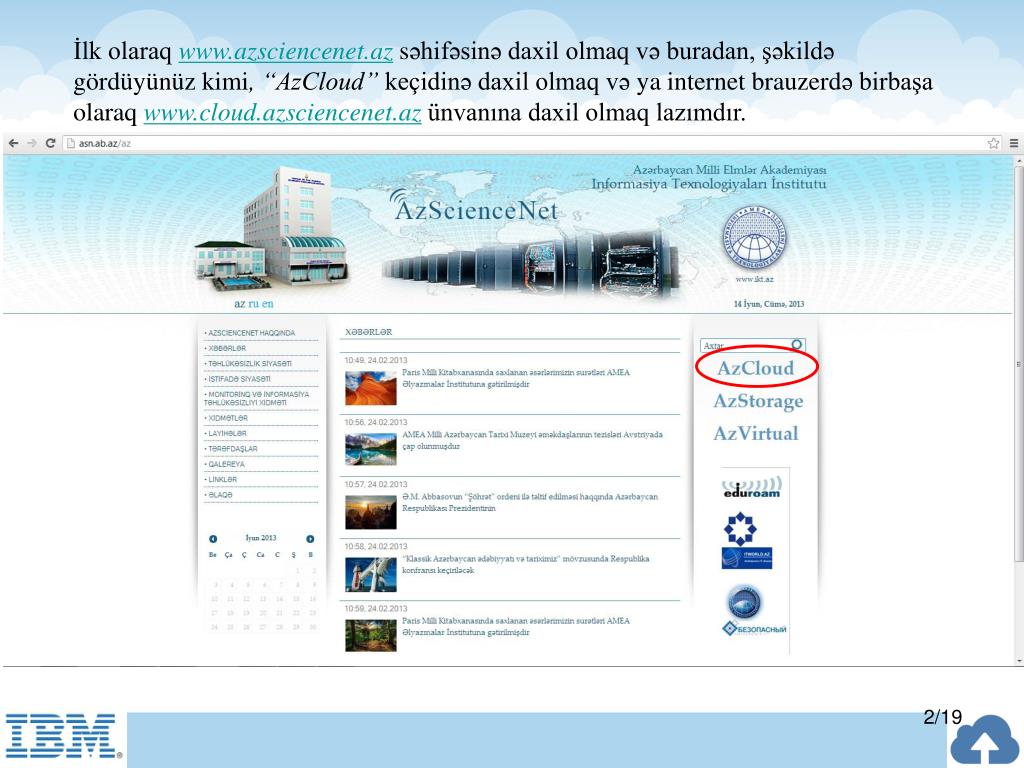Click the browser forward arrow
Screen dimensions: 1024x768
tap(31, 143)
